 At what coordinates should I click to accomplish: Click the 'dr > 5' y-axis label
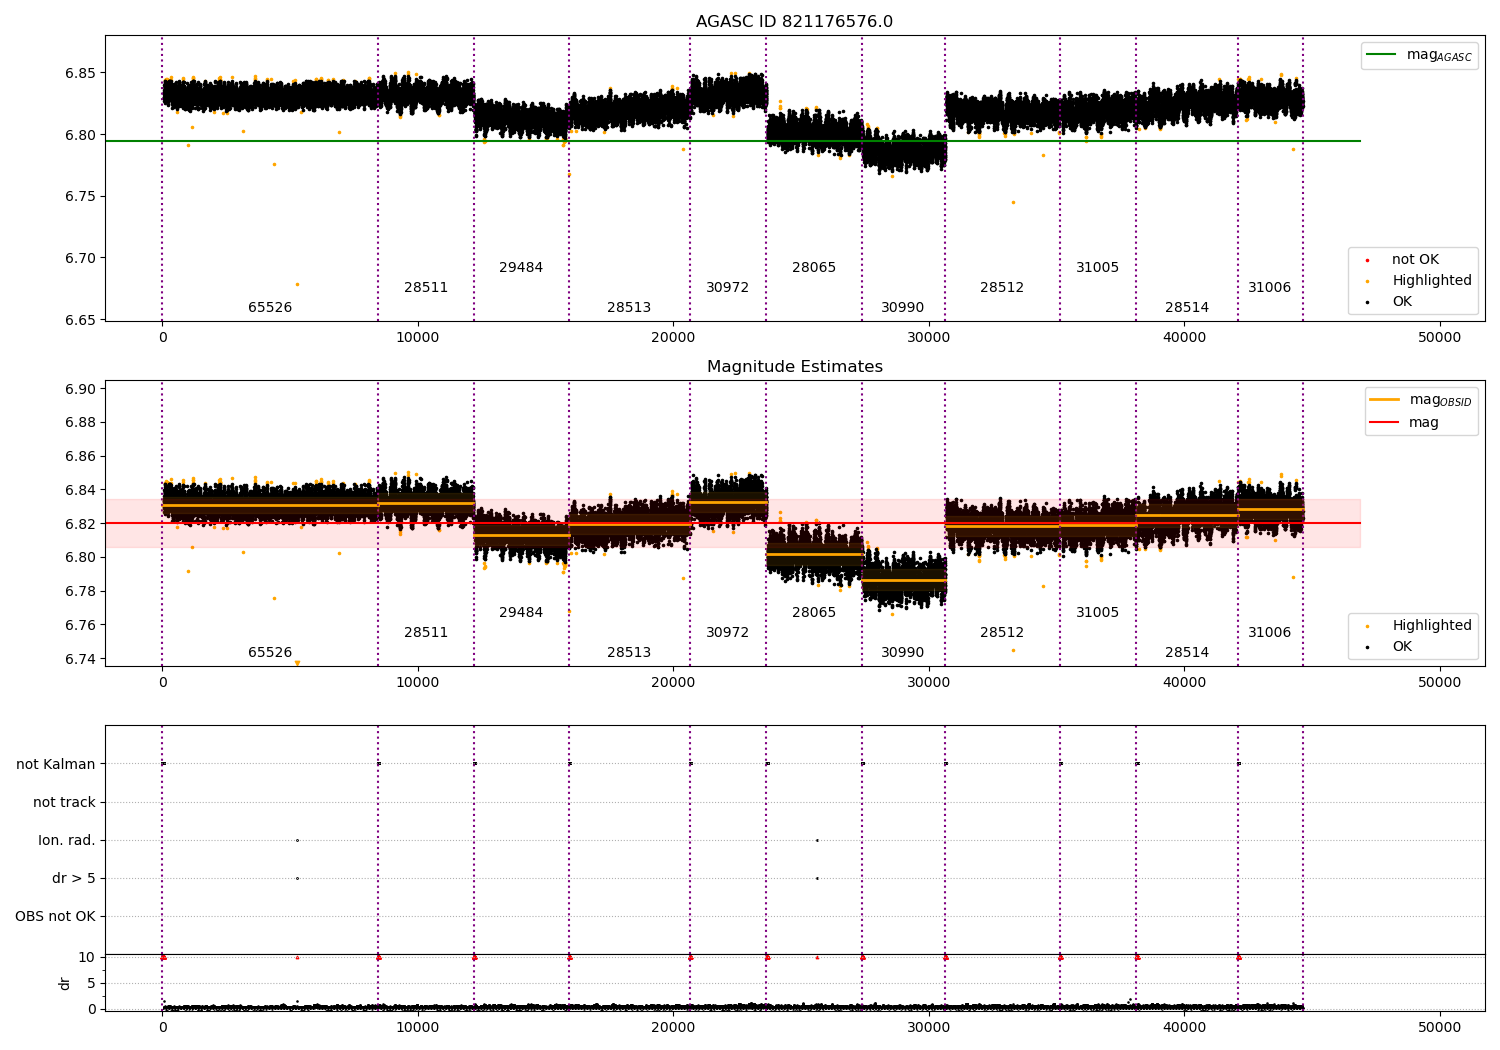coord(74,879)
